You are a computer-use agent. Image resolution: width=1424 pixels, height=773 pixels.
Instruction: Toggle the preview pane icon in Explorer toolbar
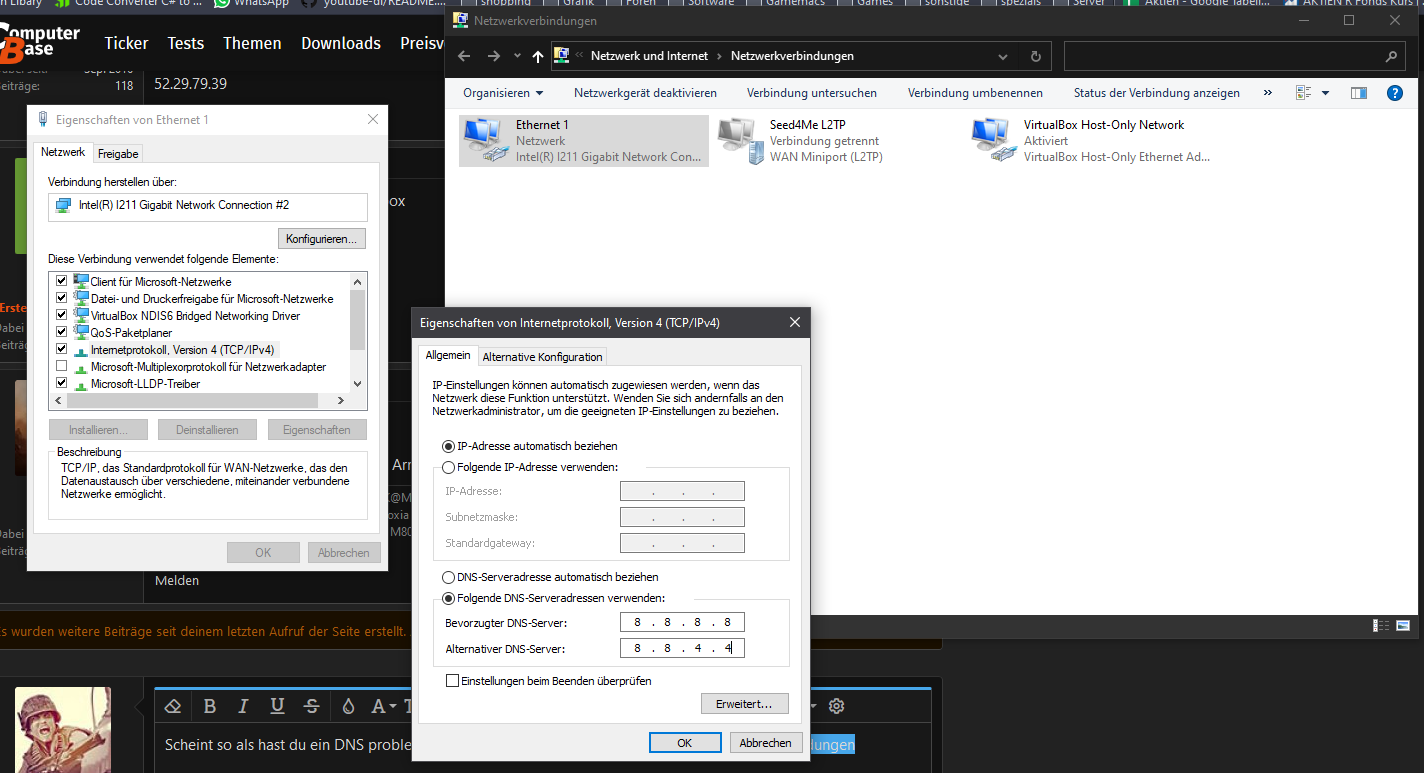1358,92
